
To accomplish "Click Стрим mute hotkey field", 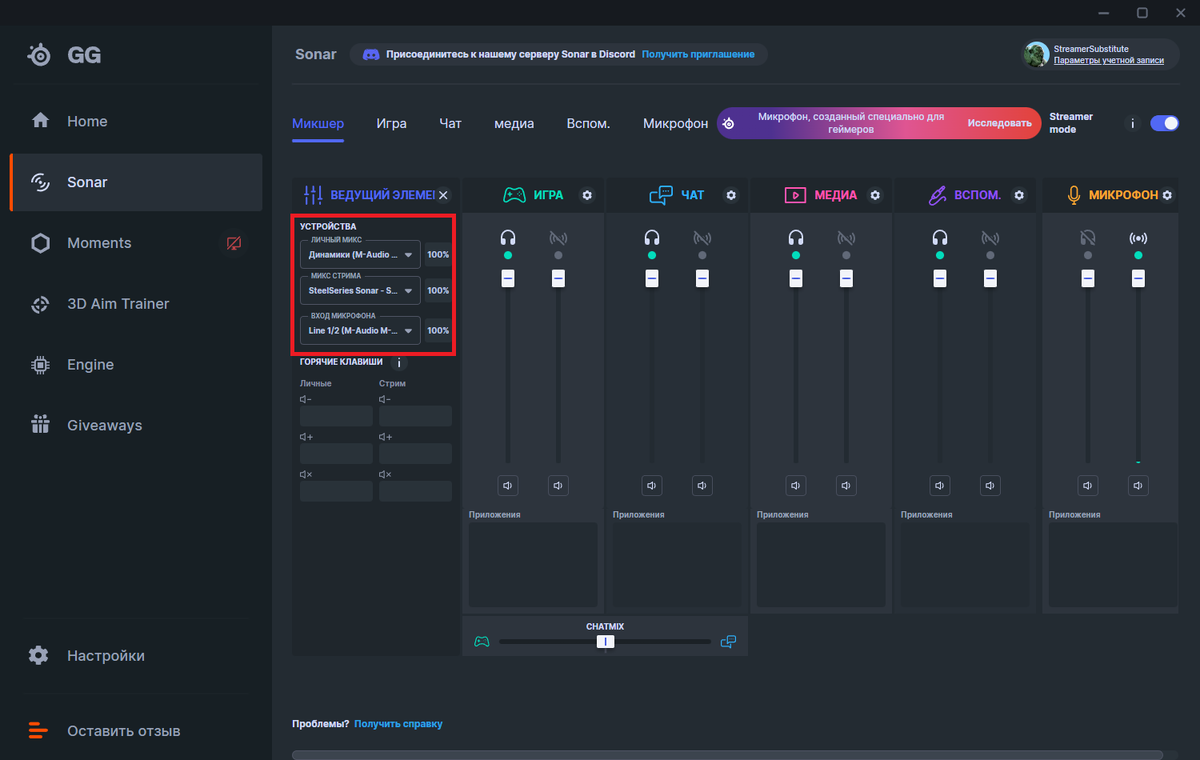I will (x=415, y=491).
